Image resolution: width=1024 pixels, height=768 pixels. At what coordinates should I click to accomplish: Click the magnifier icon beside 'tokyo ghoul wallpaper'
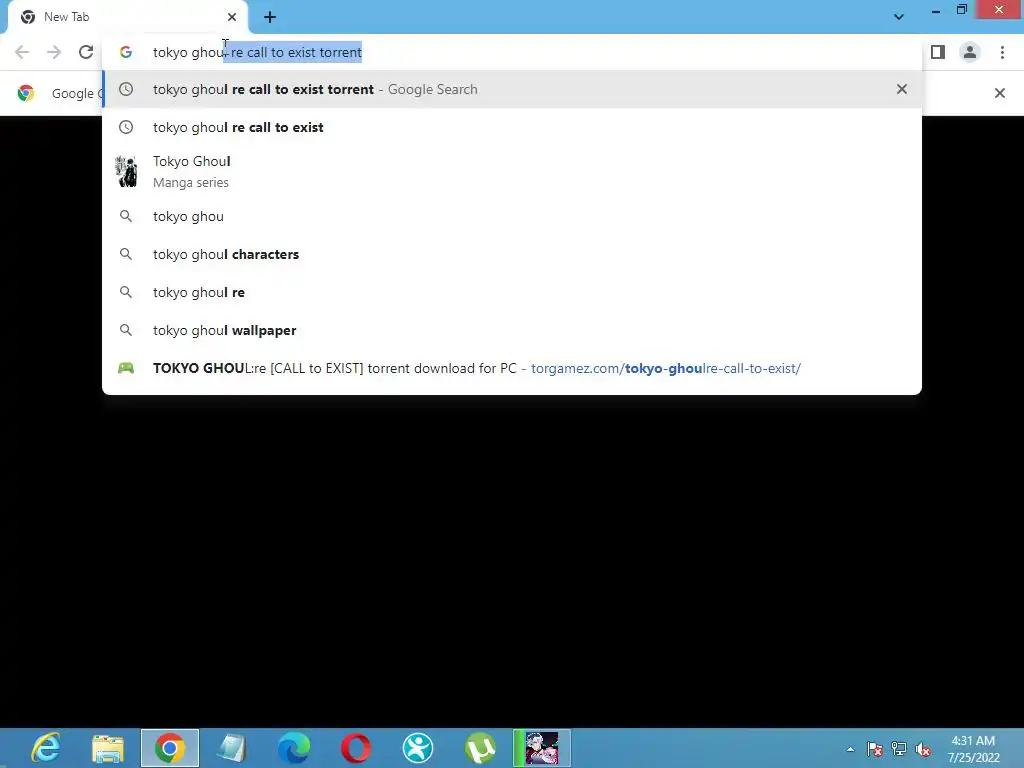point(126,330)
